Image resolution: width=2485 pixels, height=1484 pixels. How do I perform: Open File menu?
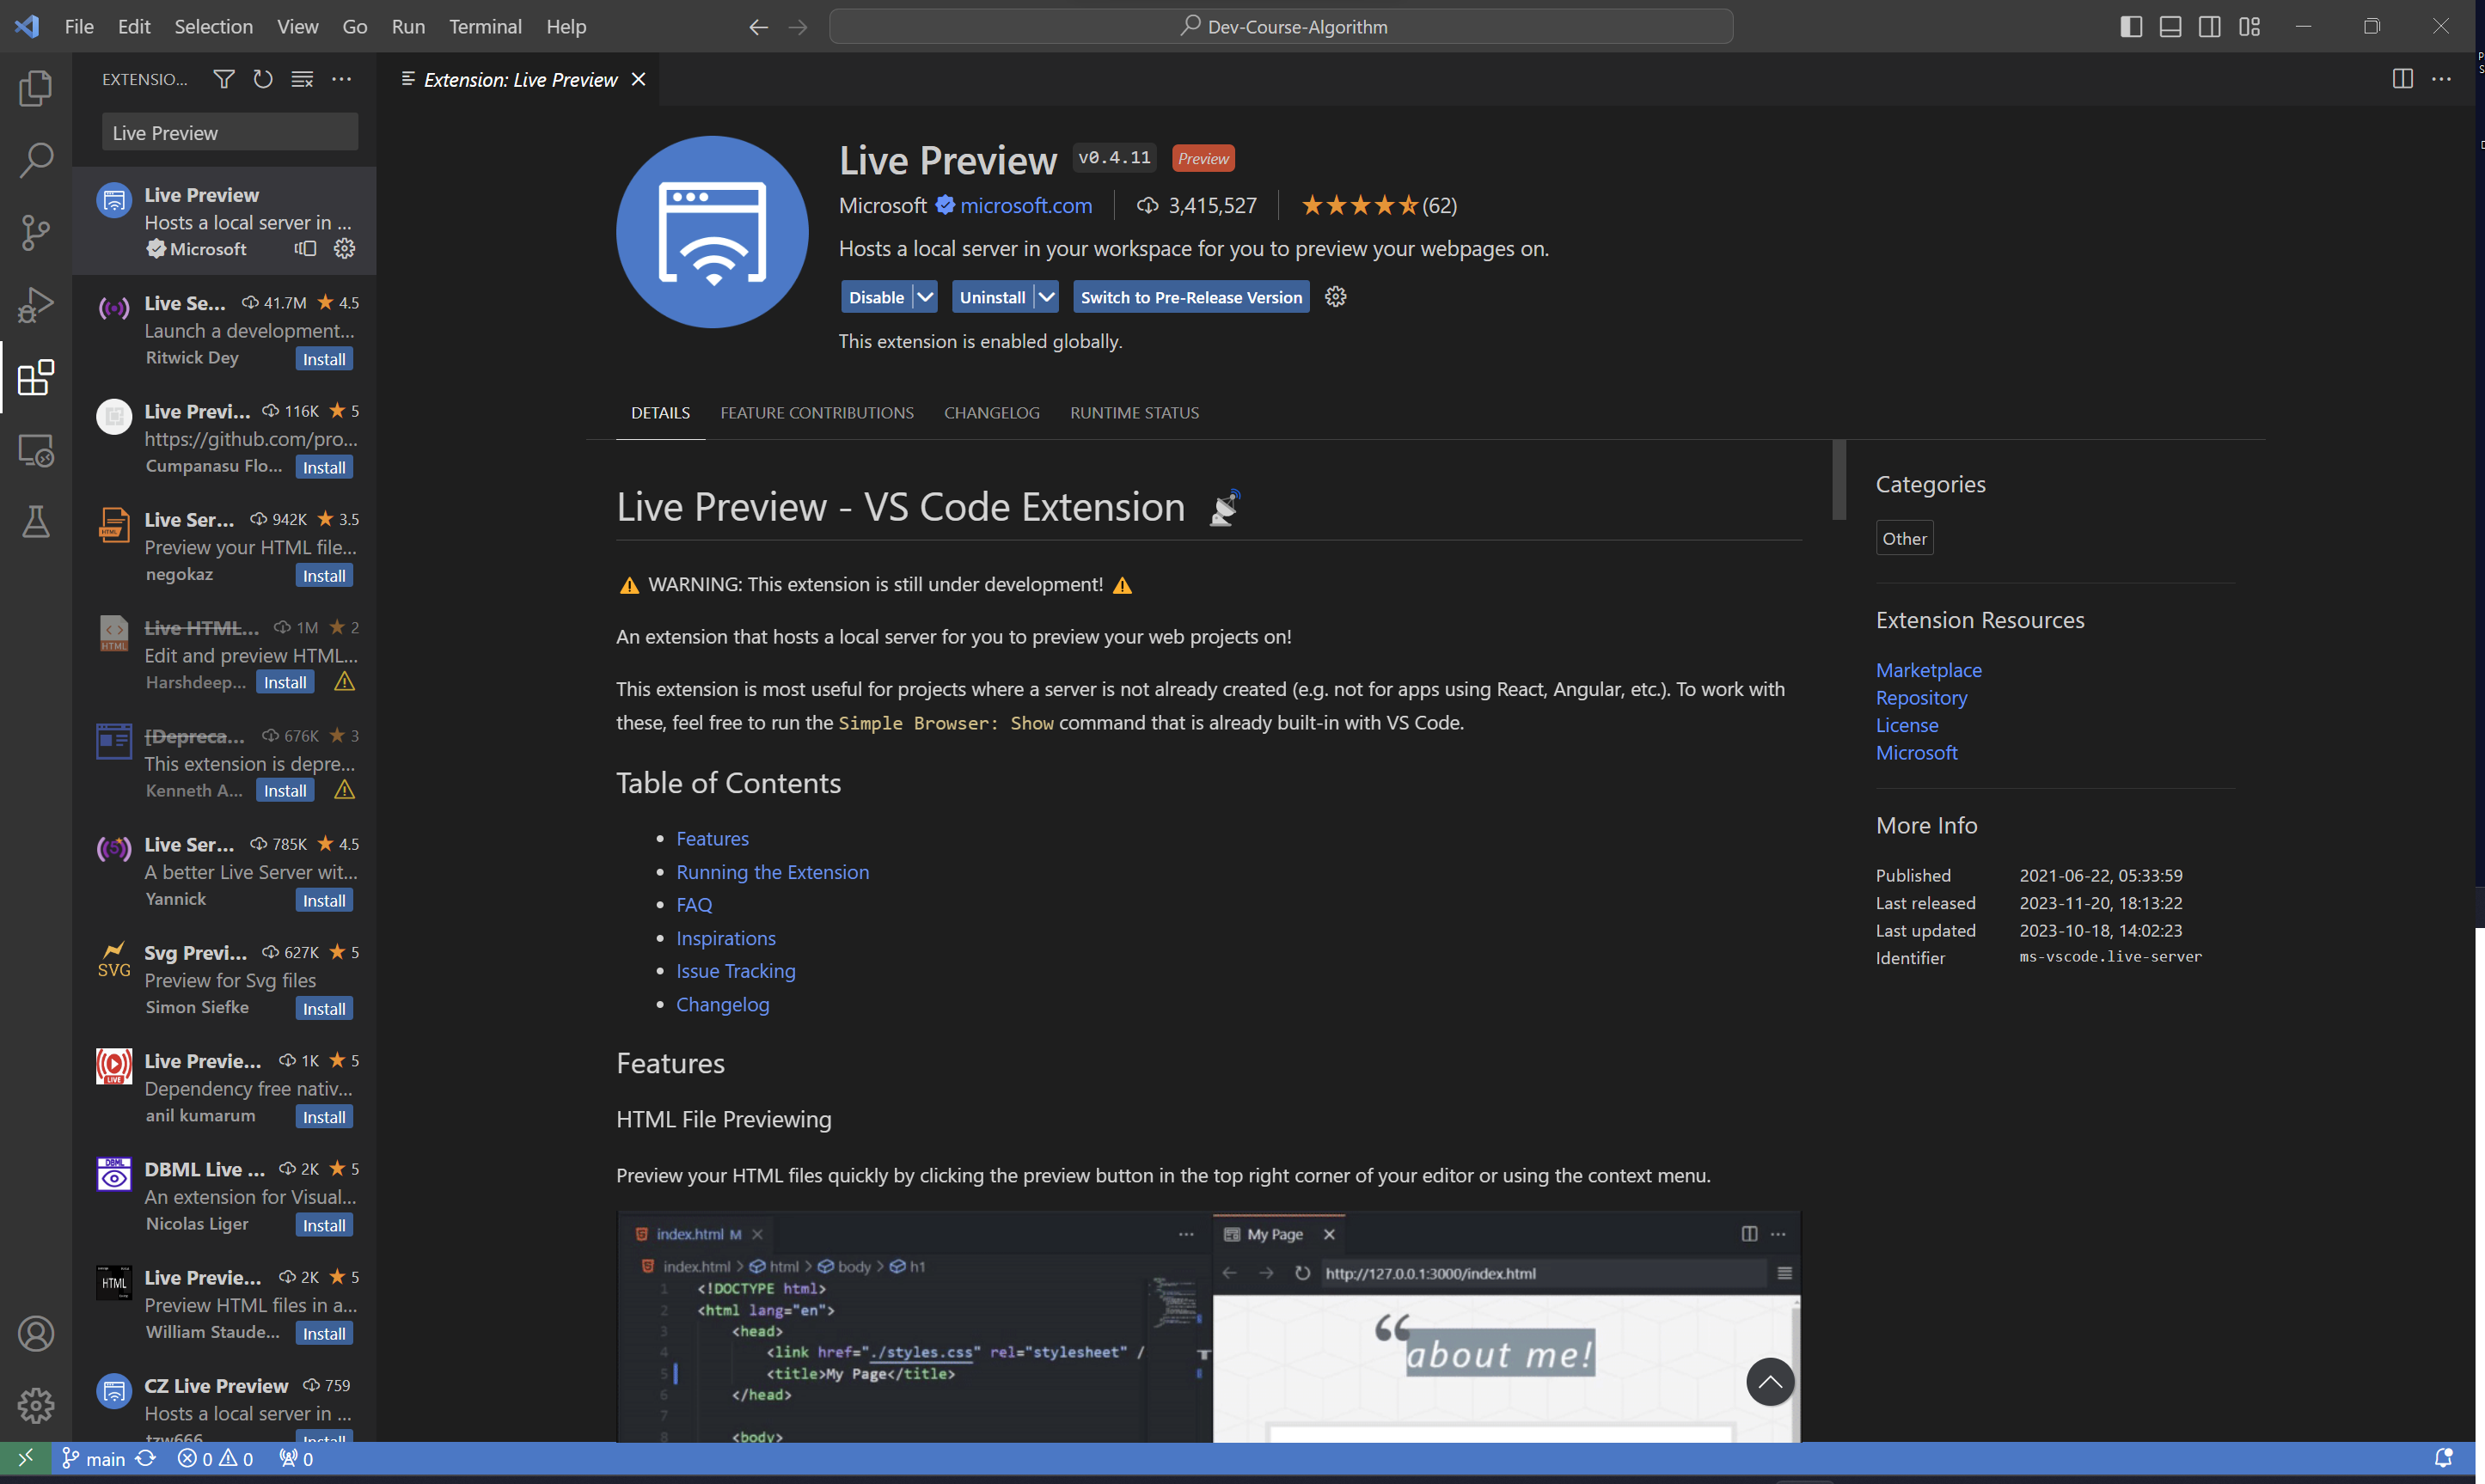(x=79, y=27)
